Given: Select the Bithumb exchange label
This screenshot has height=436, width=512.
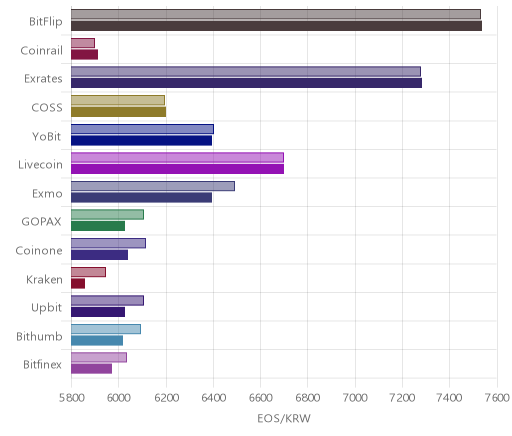Looking at the screenshot, I should click(39, 336).
